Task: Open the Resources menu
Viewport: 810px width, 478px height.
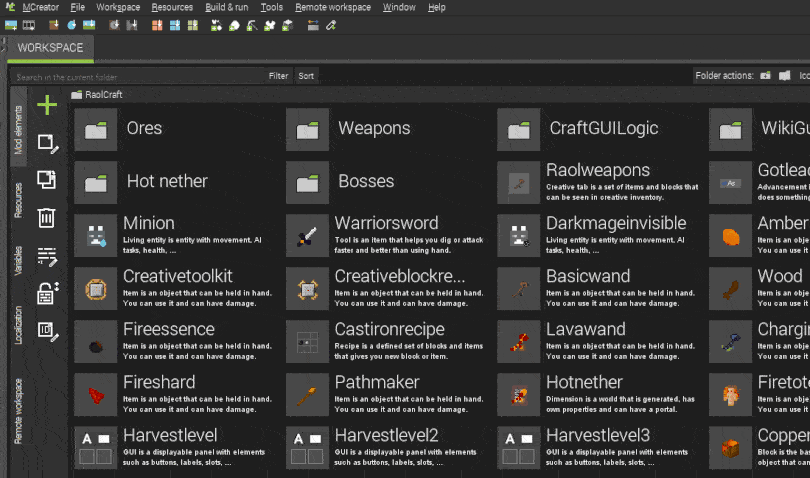Action: [x=172, y=7]
